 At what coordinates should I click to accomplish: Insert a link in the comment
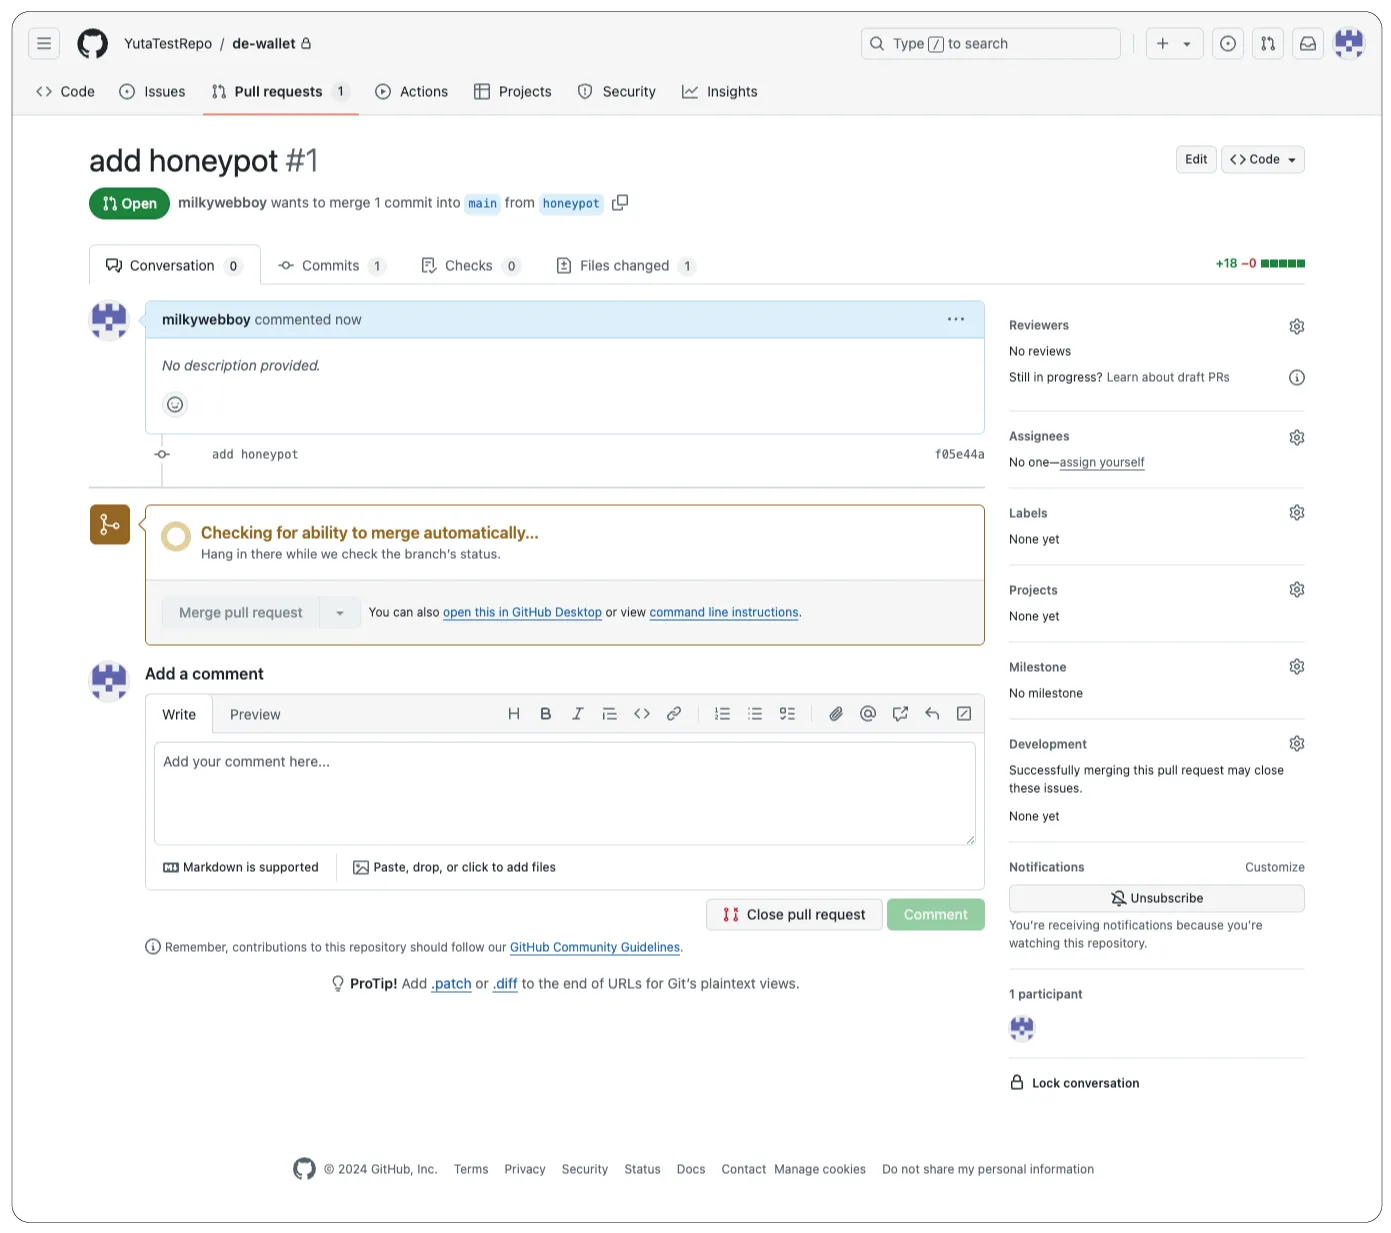click(674, 714)
